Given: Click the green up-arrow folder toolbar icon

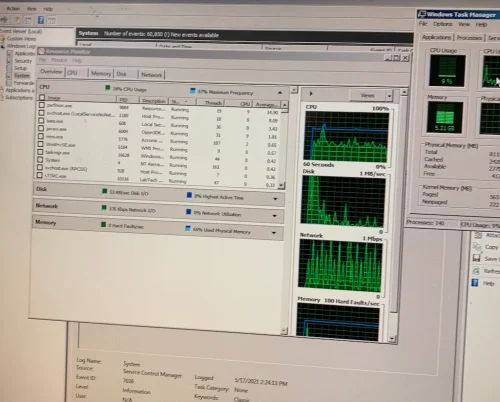Looking at the screenshot, I should click(17, 20).
